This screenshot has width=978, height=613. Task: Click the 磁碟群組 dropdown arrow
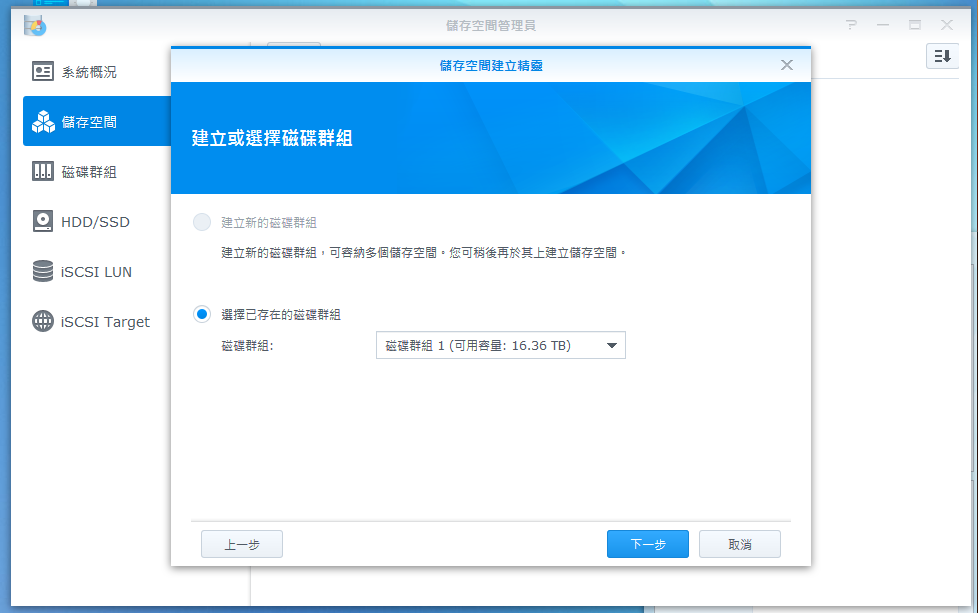(611, 345)
